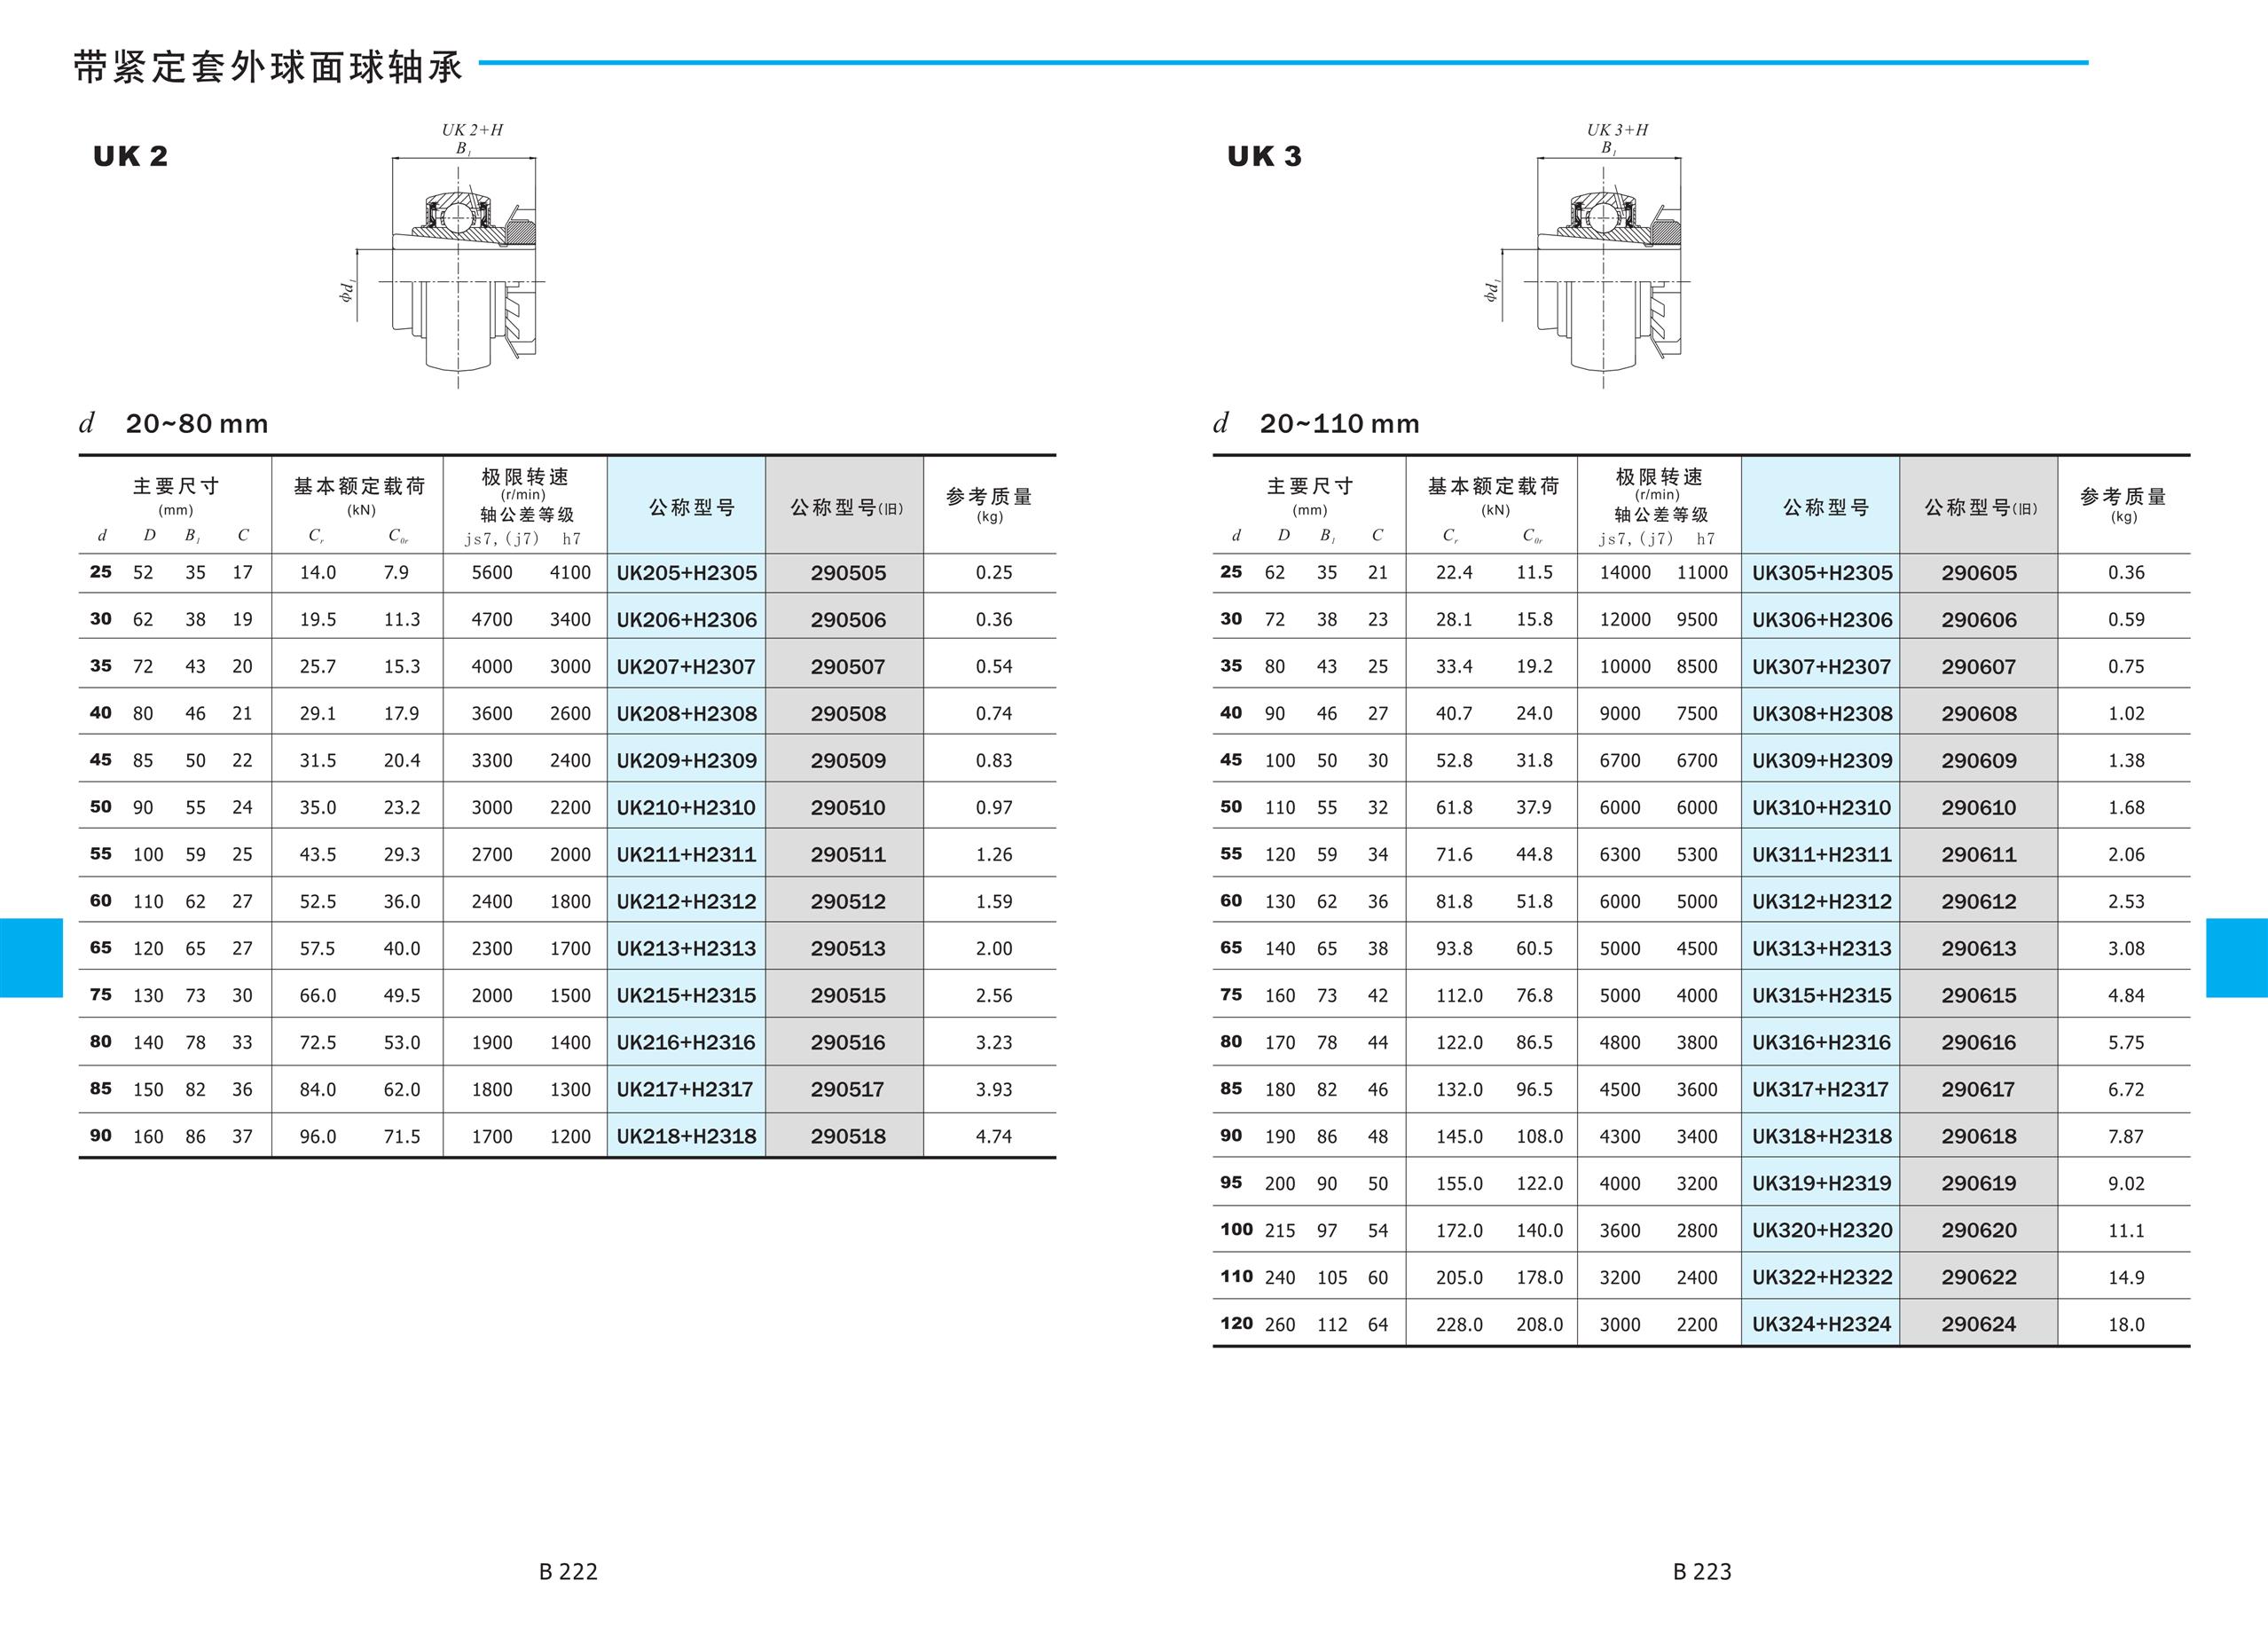
Task: Click page number B 223
Action: [1701, 1571]
